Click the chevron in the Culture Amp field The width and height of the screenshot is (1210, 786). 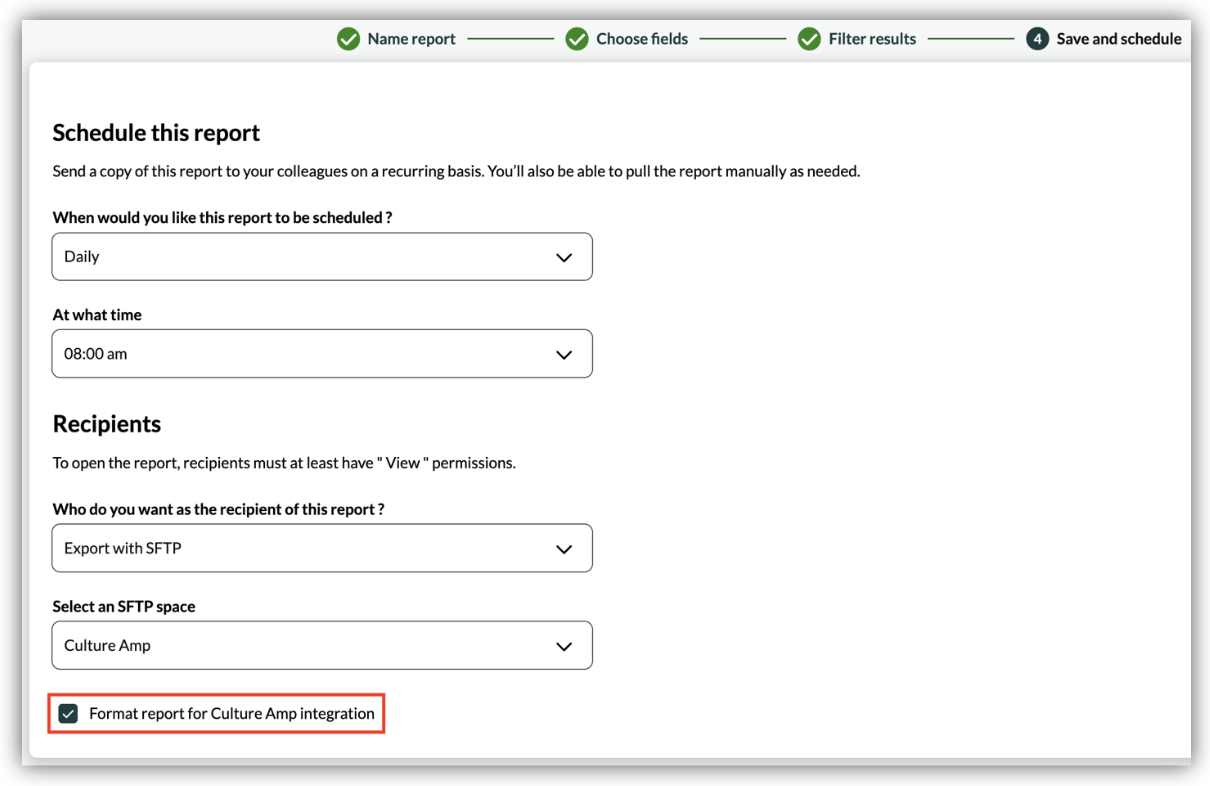click(x=564, y=646)
